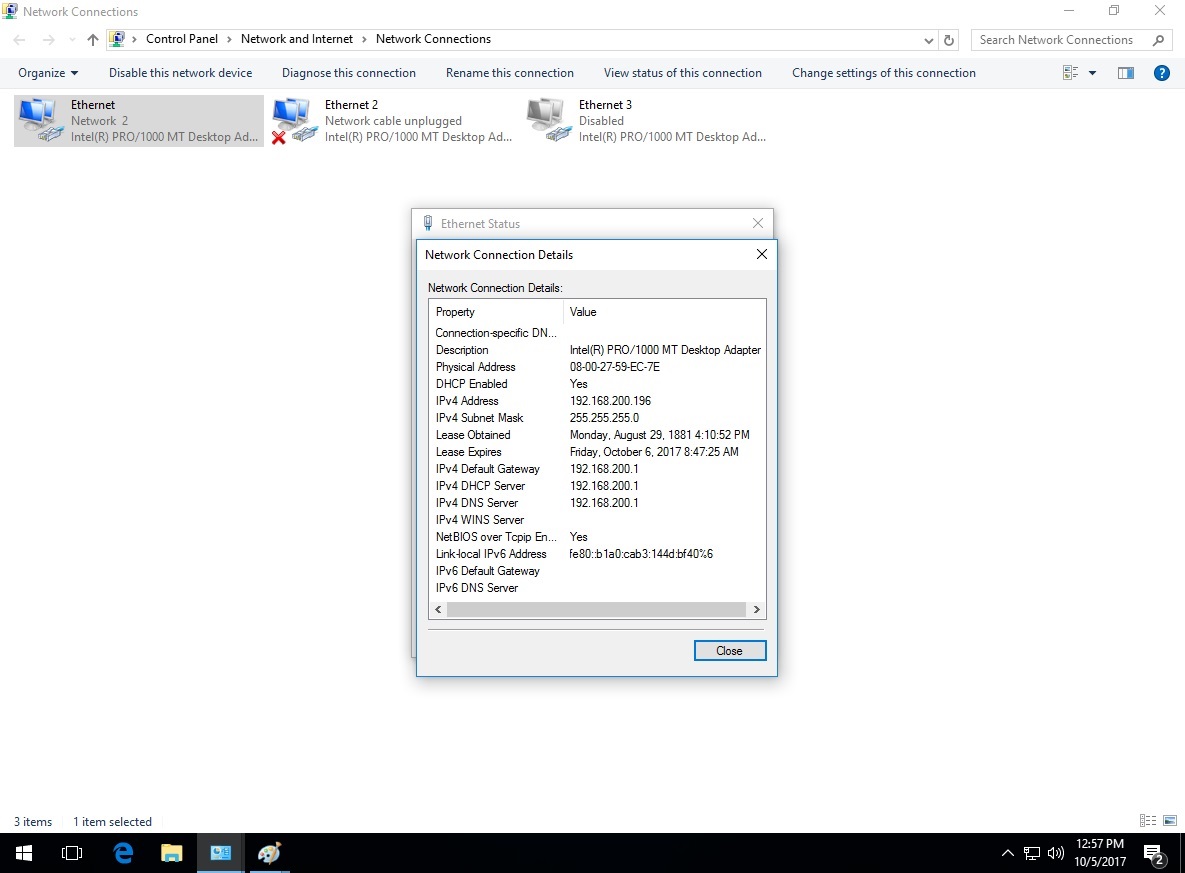Select the Ethernet network adapter icon

[x=138, y=121]
